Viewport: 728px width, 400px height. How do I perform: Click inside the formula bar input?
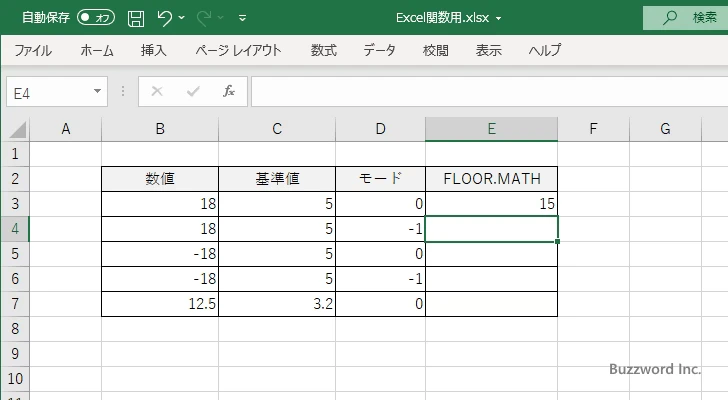[489, 92]
